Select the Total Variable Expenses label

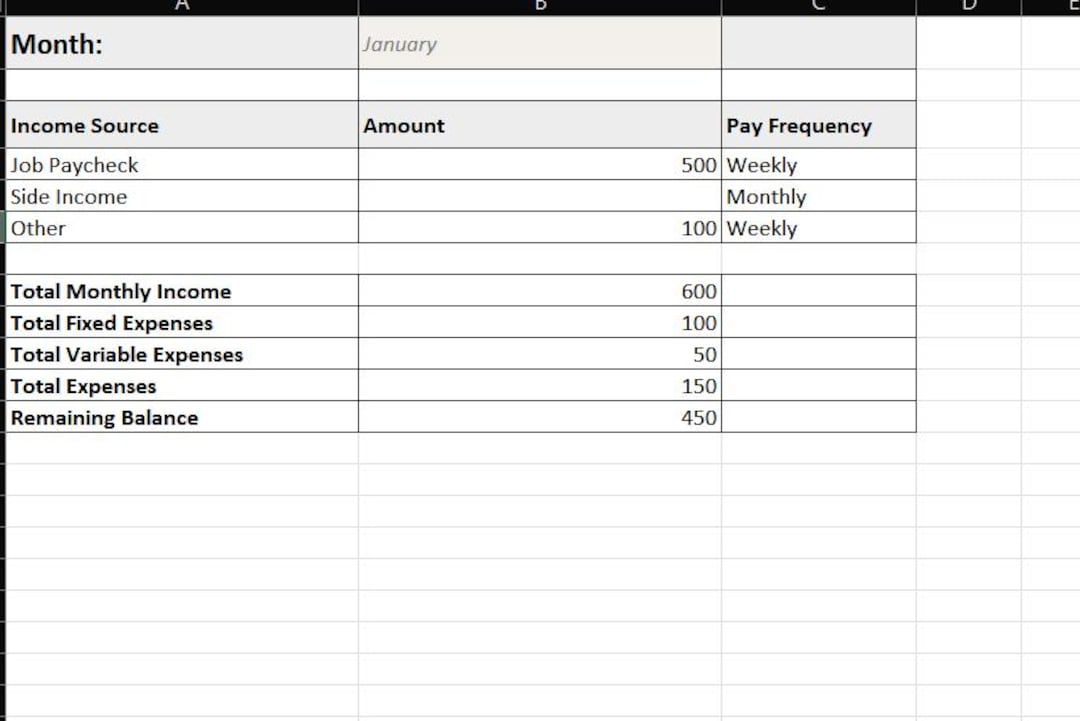pyautogui.click(x=182, y=354)
